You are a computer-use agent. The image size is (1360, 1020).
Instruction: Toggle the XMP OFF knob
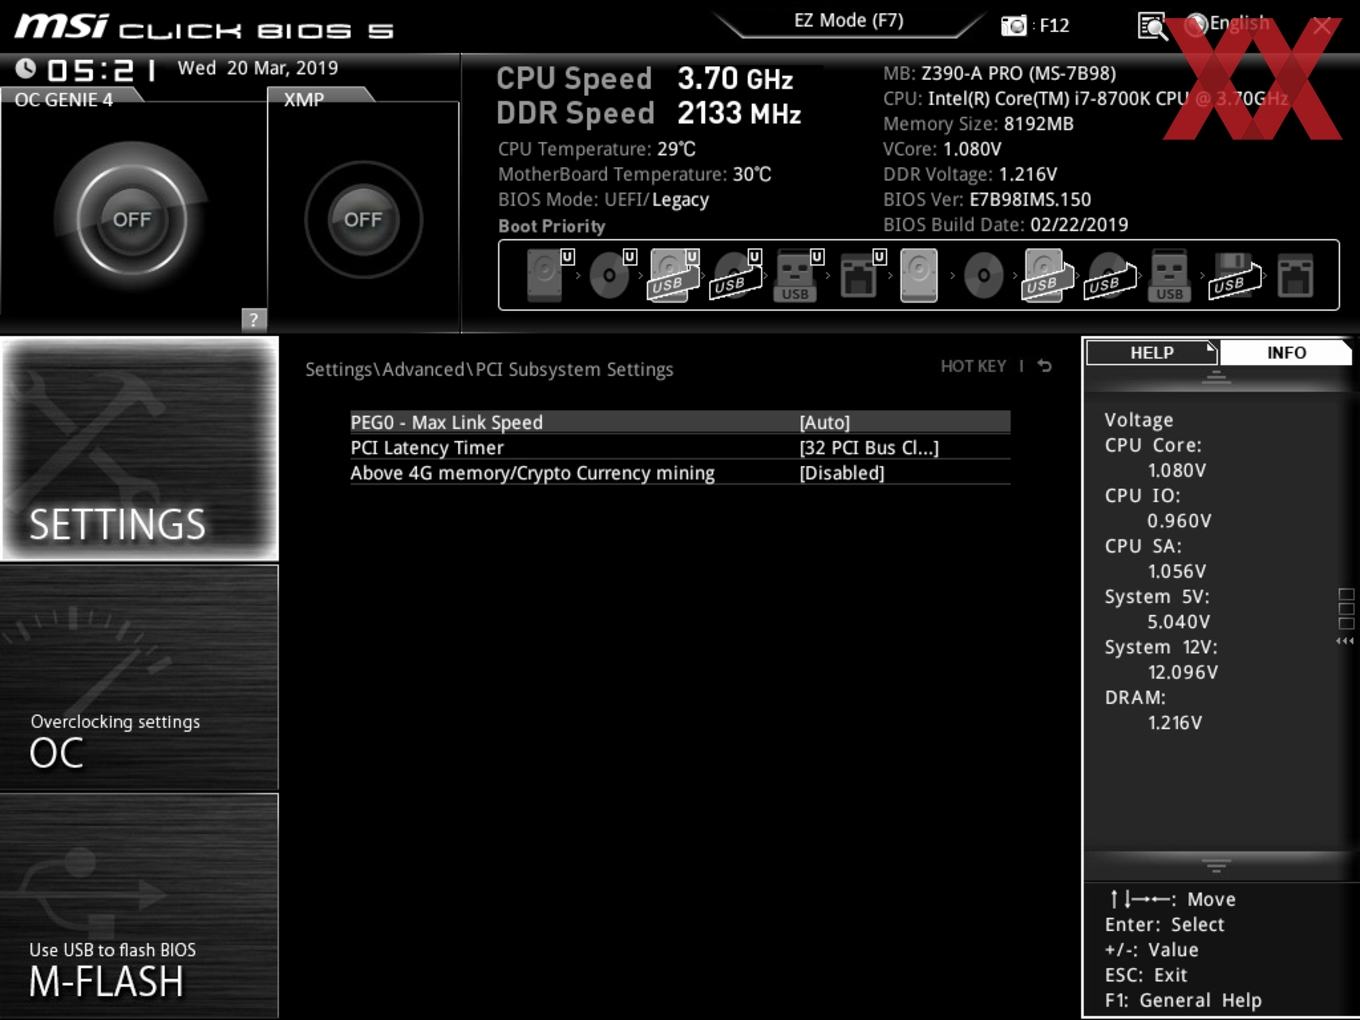pos(363,219)
